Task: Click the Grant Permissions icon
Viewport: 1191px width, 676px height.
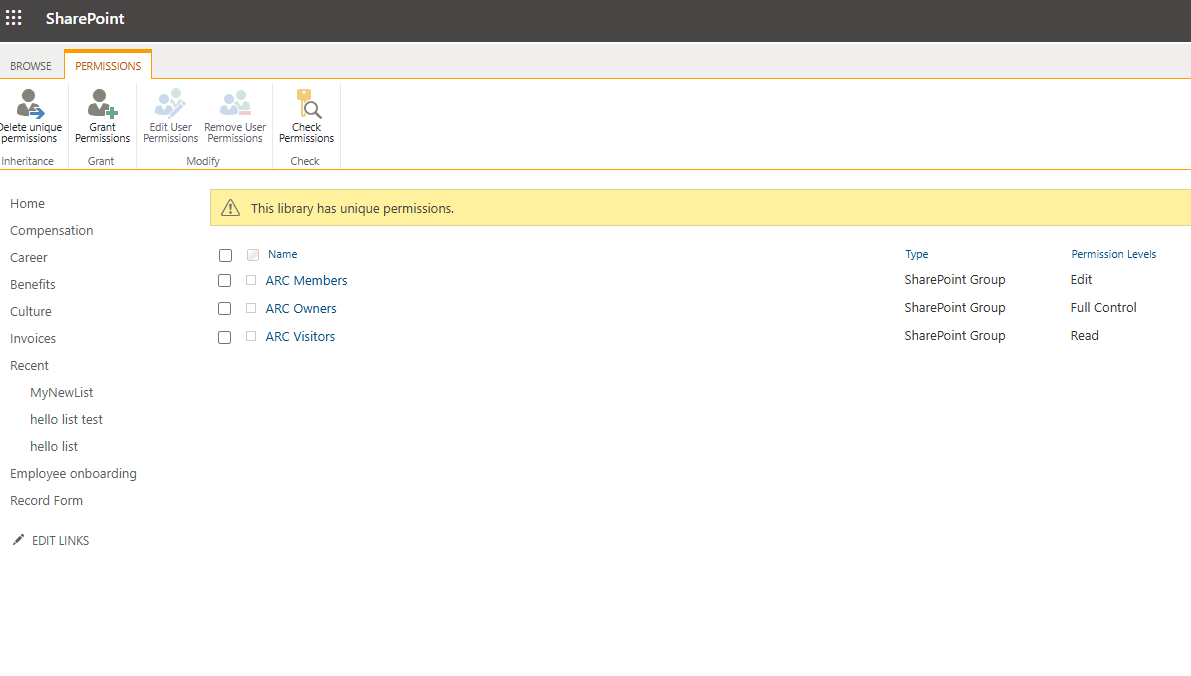Action: (102, 104)
